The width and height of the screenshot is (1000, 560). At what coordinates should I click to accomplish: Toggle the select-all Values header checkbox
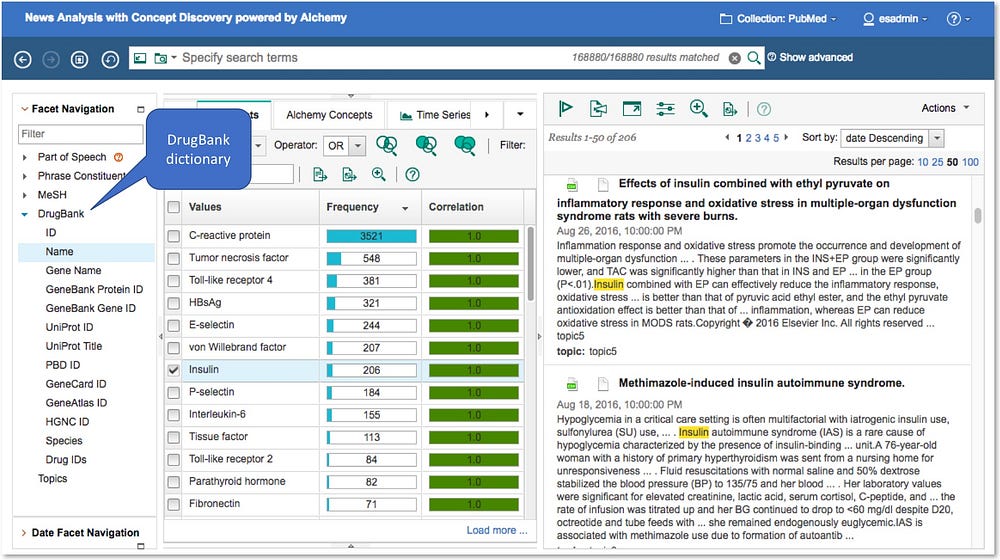click(173, 207)
